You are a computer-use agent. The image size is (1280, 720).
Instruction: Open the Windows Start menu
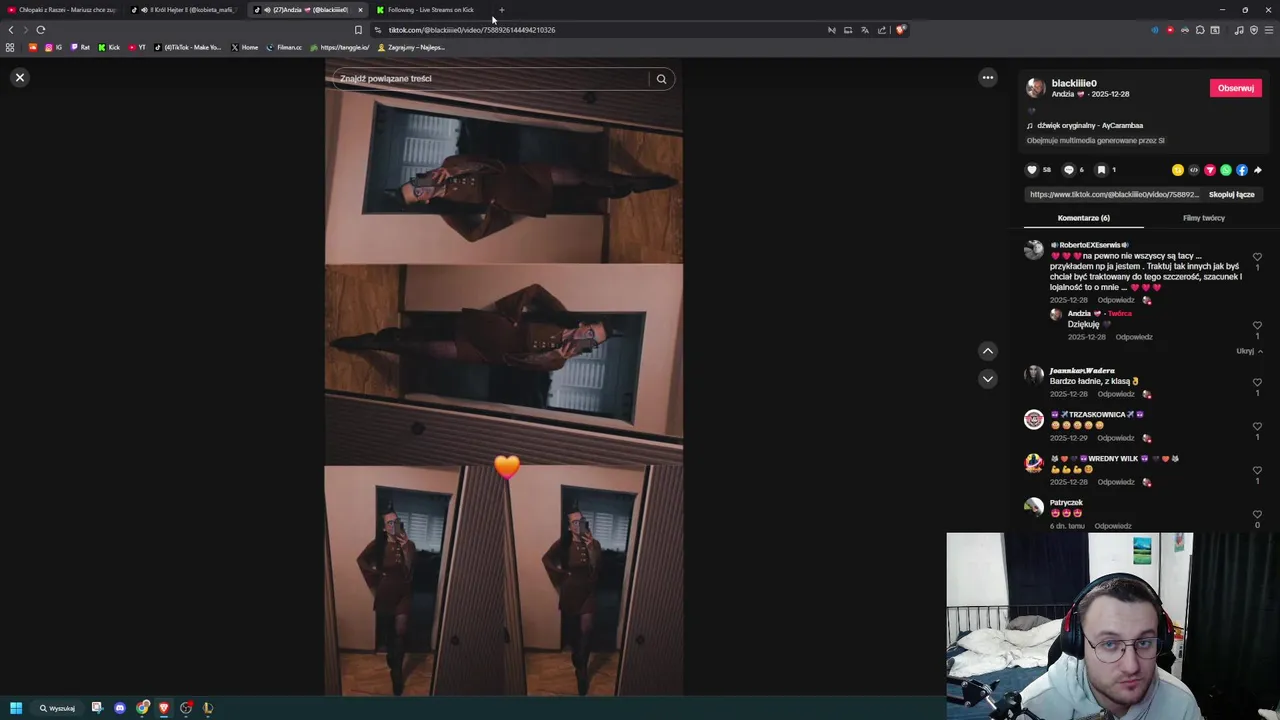click(16, 708)
